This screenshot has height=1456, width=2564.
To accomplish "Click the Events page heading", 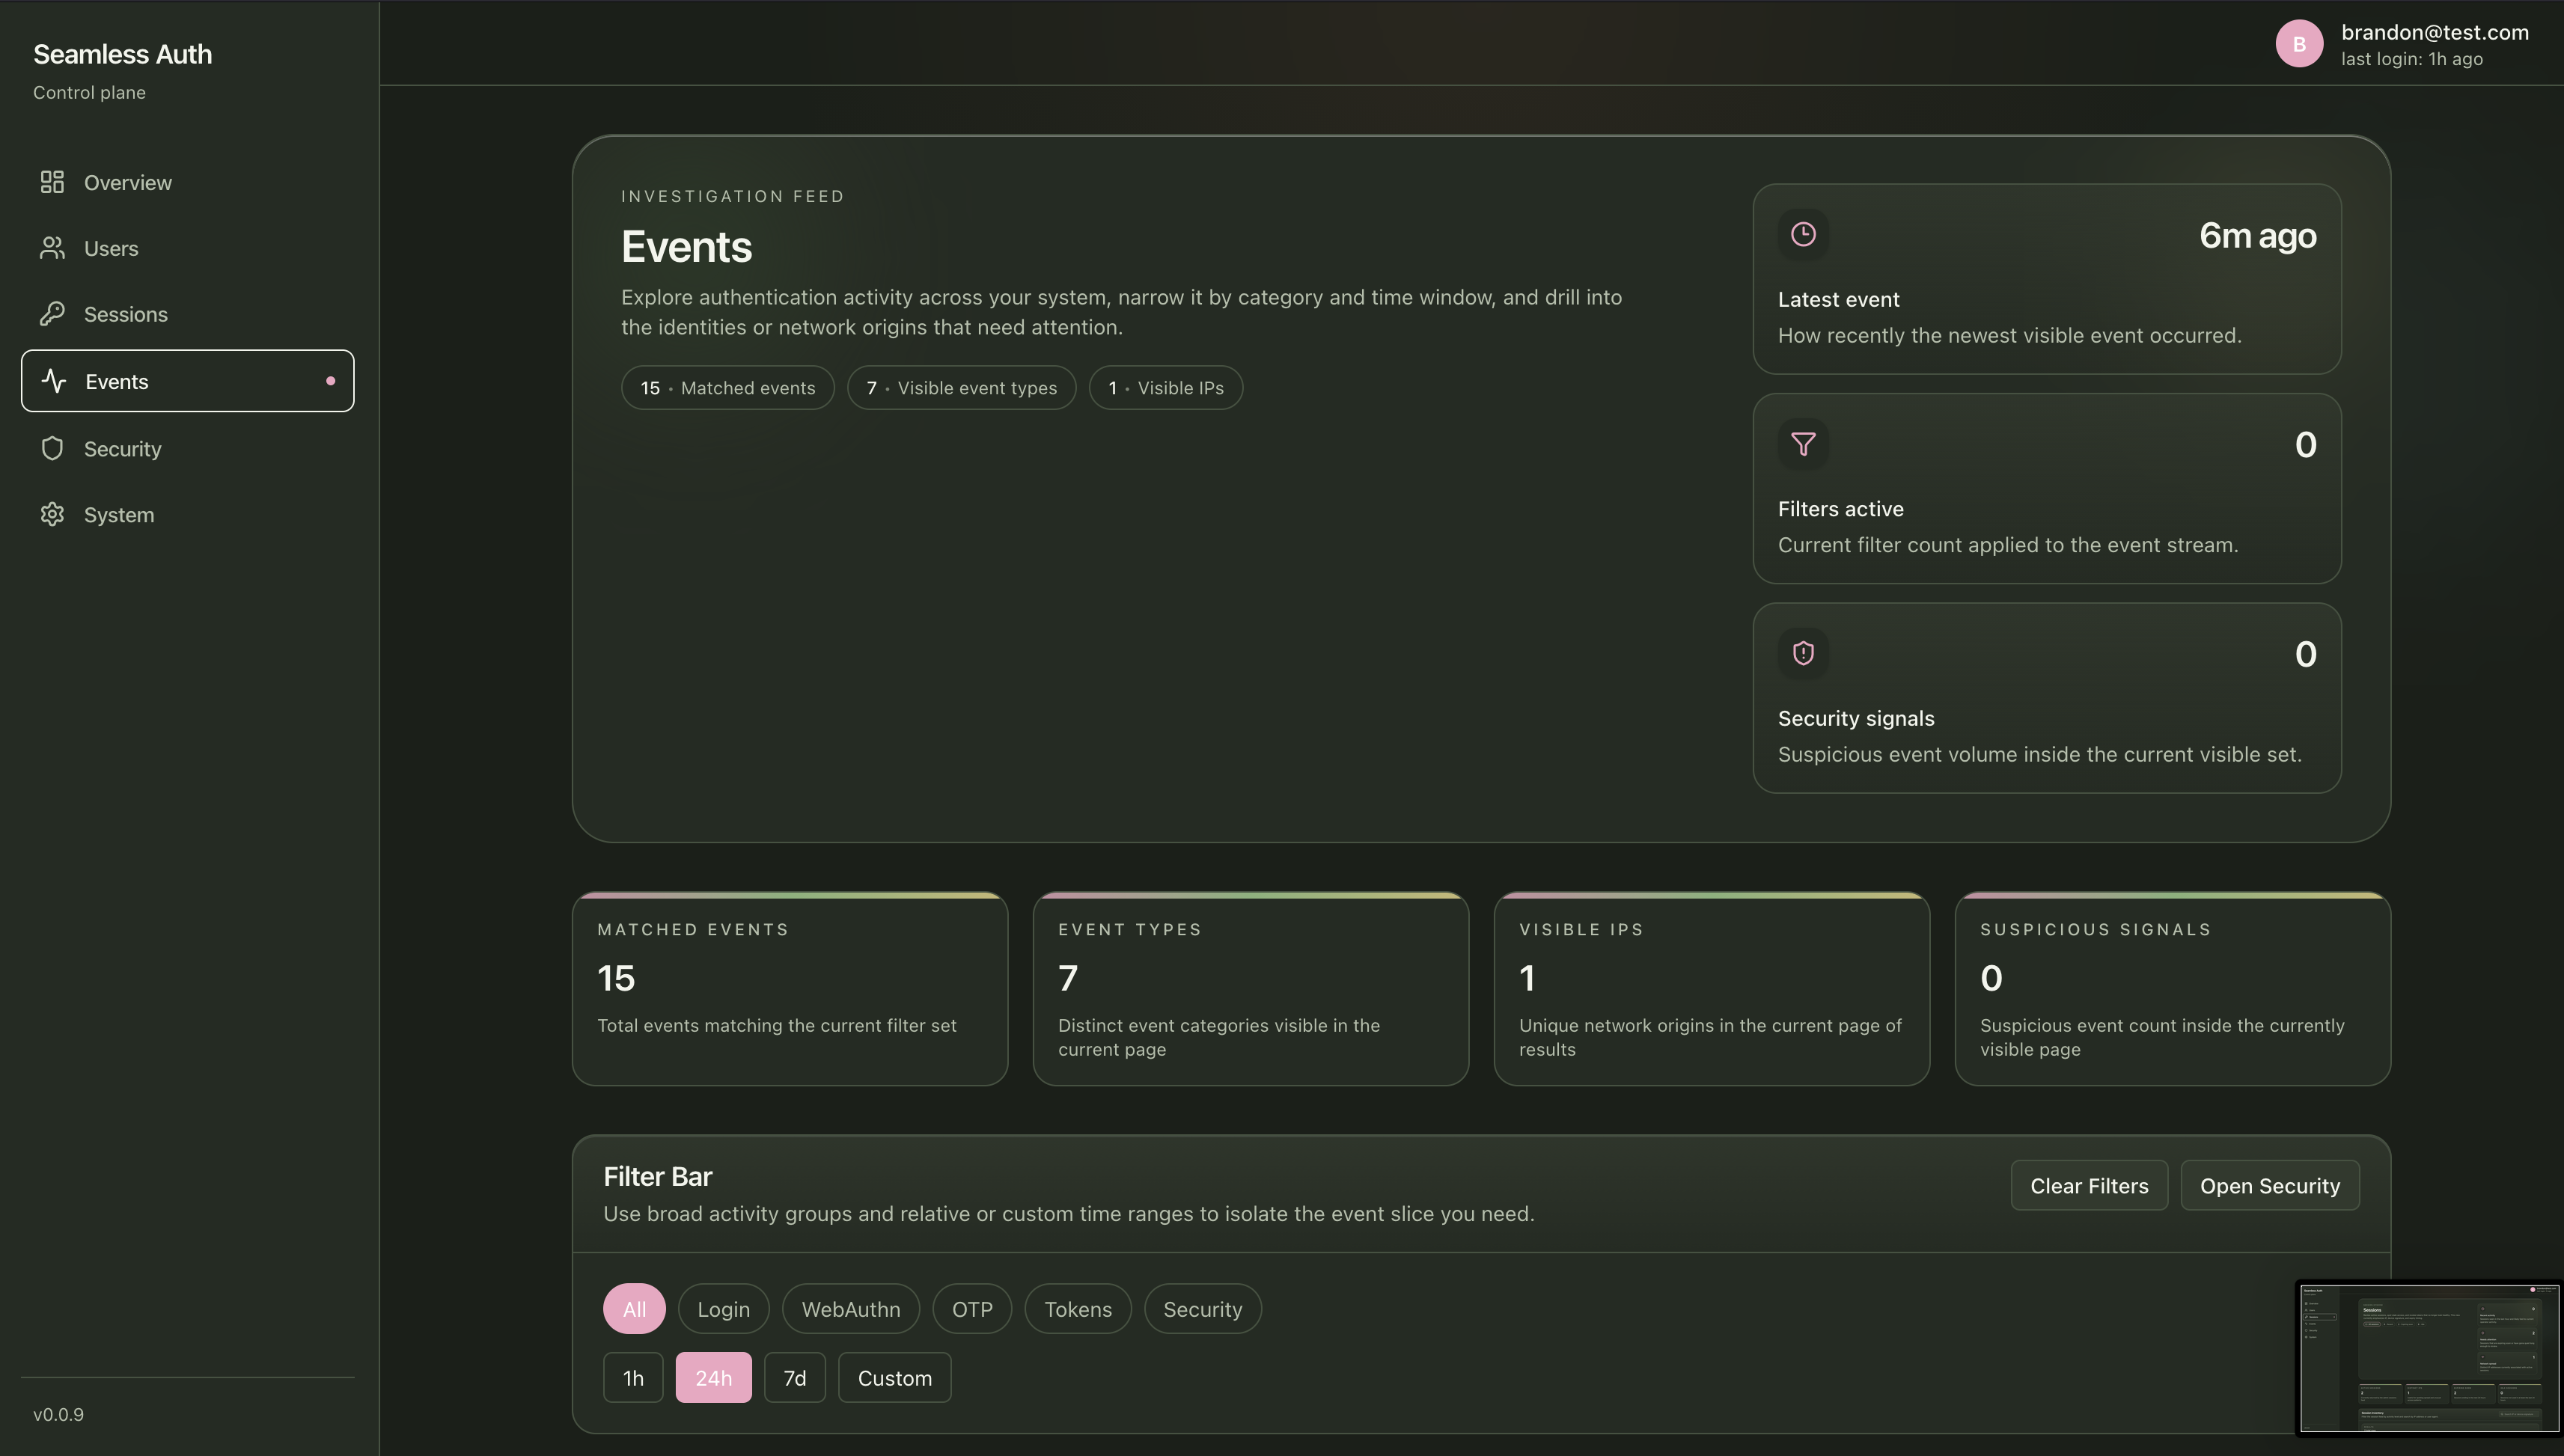I will pos(686,247).
